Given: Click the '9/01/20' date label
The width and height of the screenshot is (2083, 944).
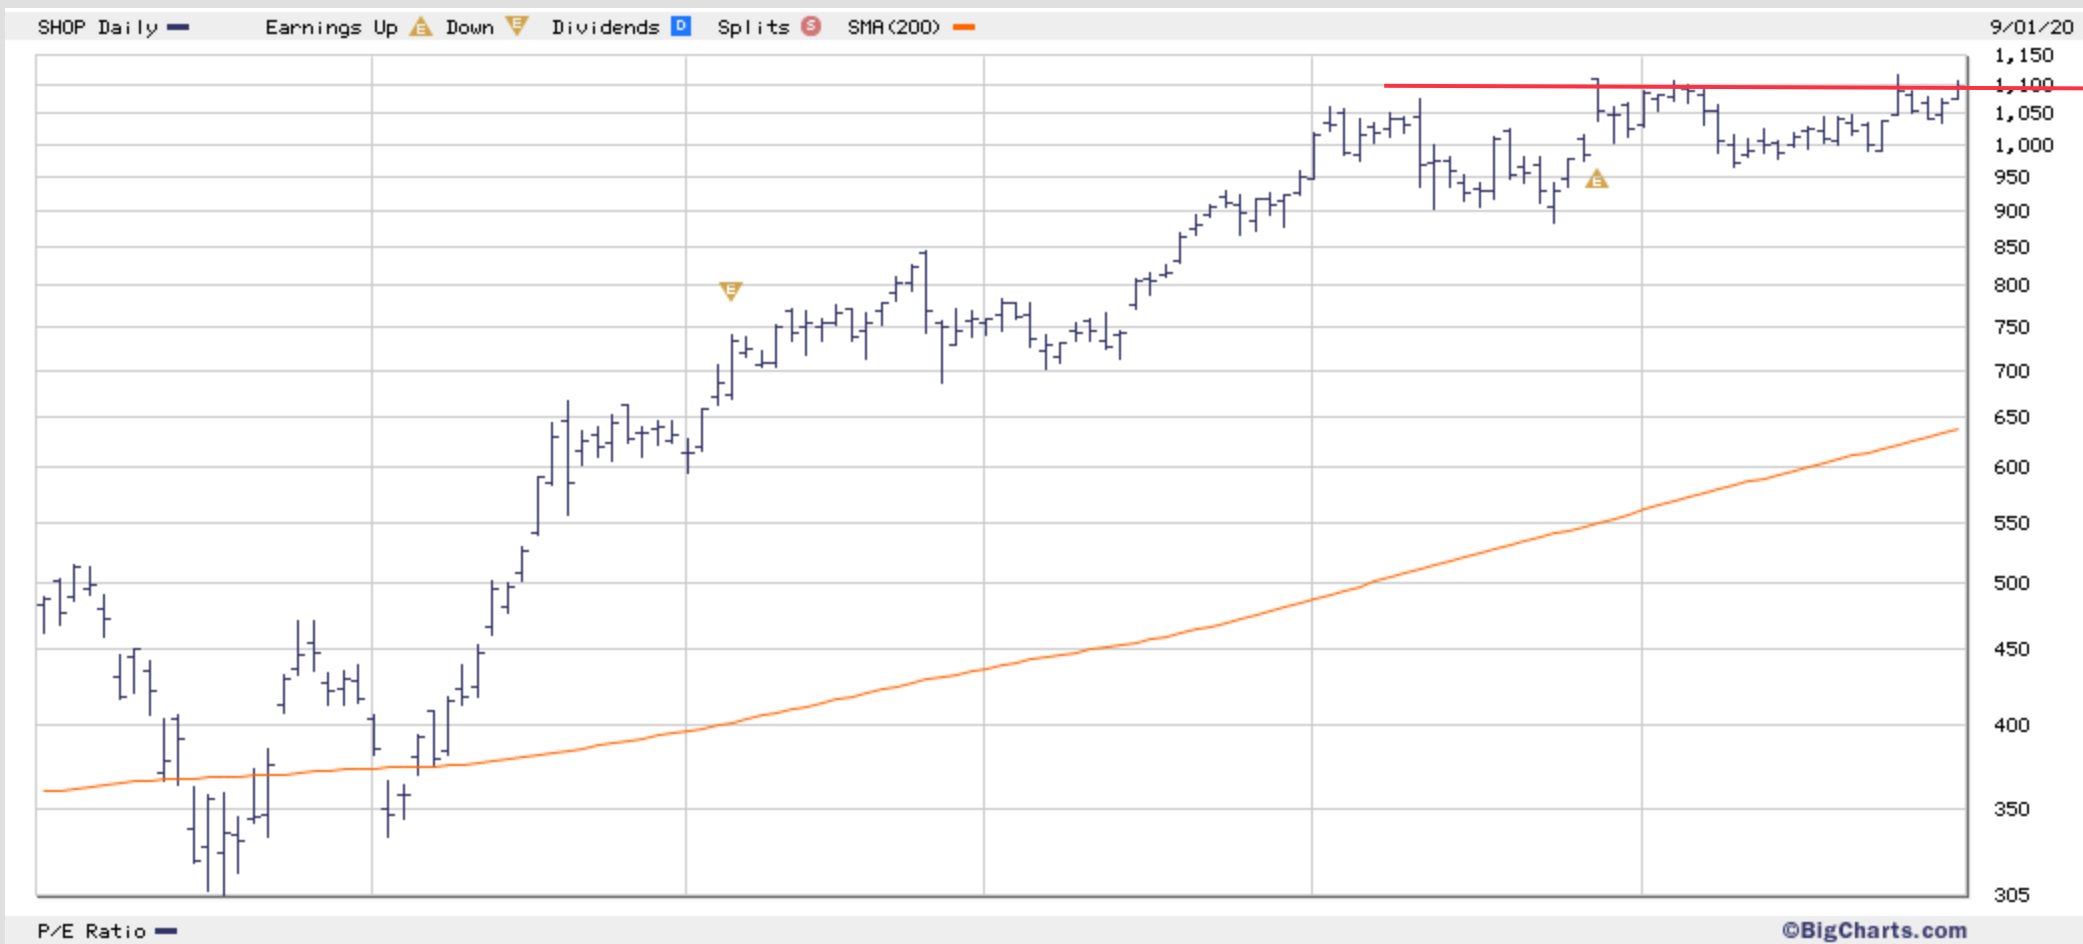Looking at the screenshot, I should point(2032,27).
